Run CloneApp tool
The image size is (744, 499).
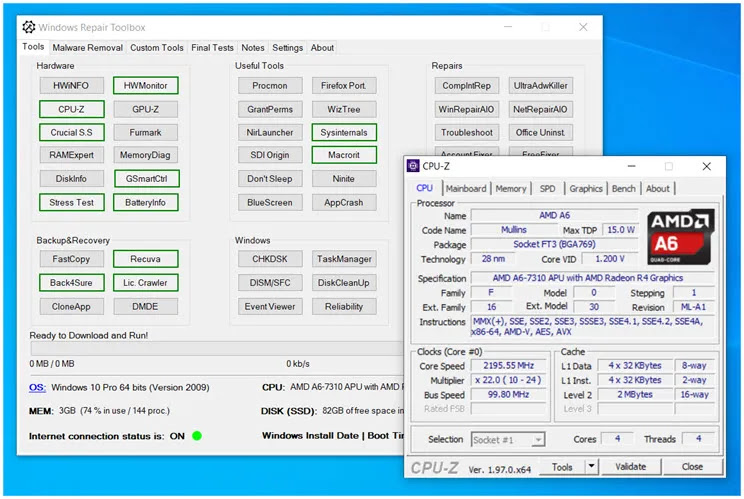(x=71, y=306)
